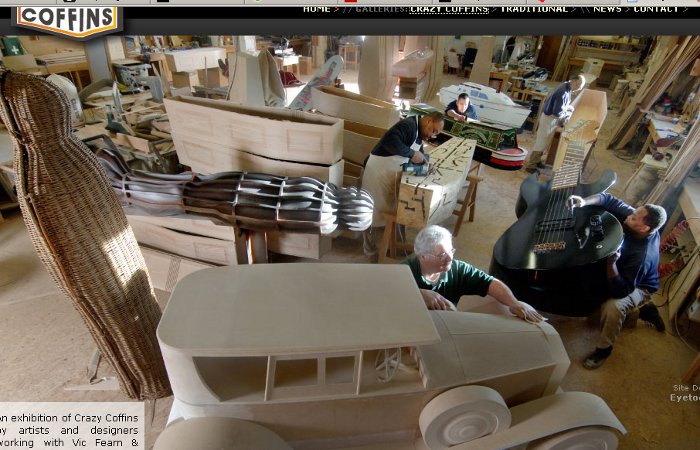700x450 pixels.
Task: Click the COFFINS logo badge
Action: pyautogui.click(x=67, y=20)
